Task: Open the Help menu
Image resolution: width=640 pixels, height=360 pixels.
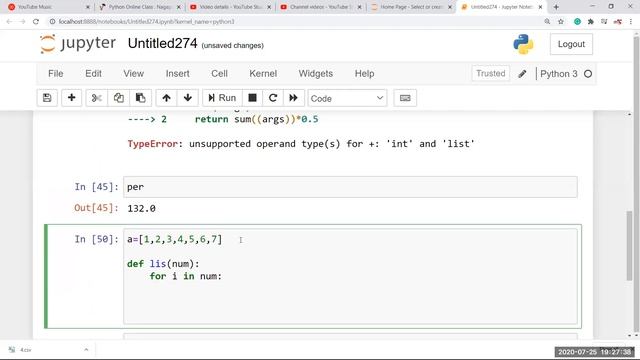Action: pos(364,73)
